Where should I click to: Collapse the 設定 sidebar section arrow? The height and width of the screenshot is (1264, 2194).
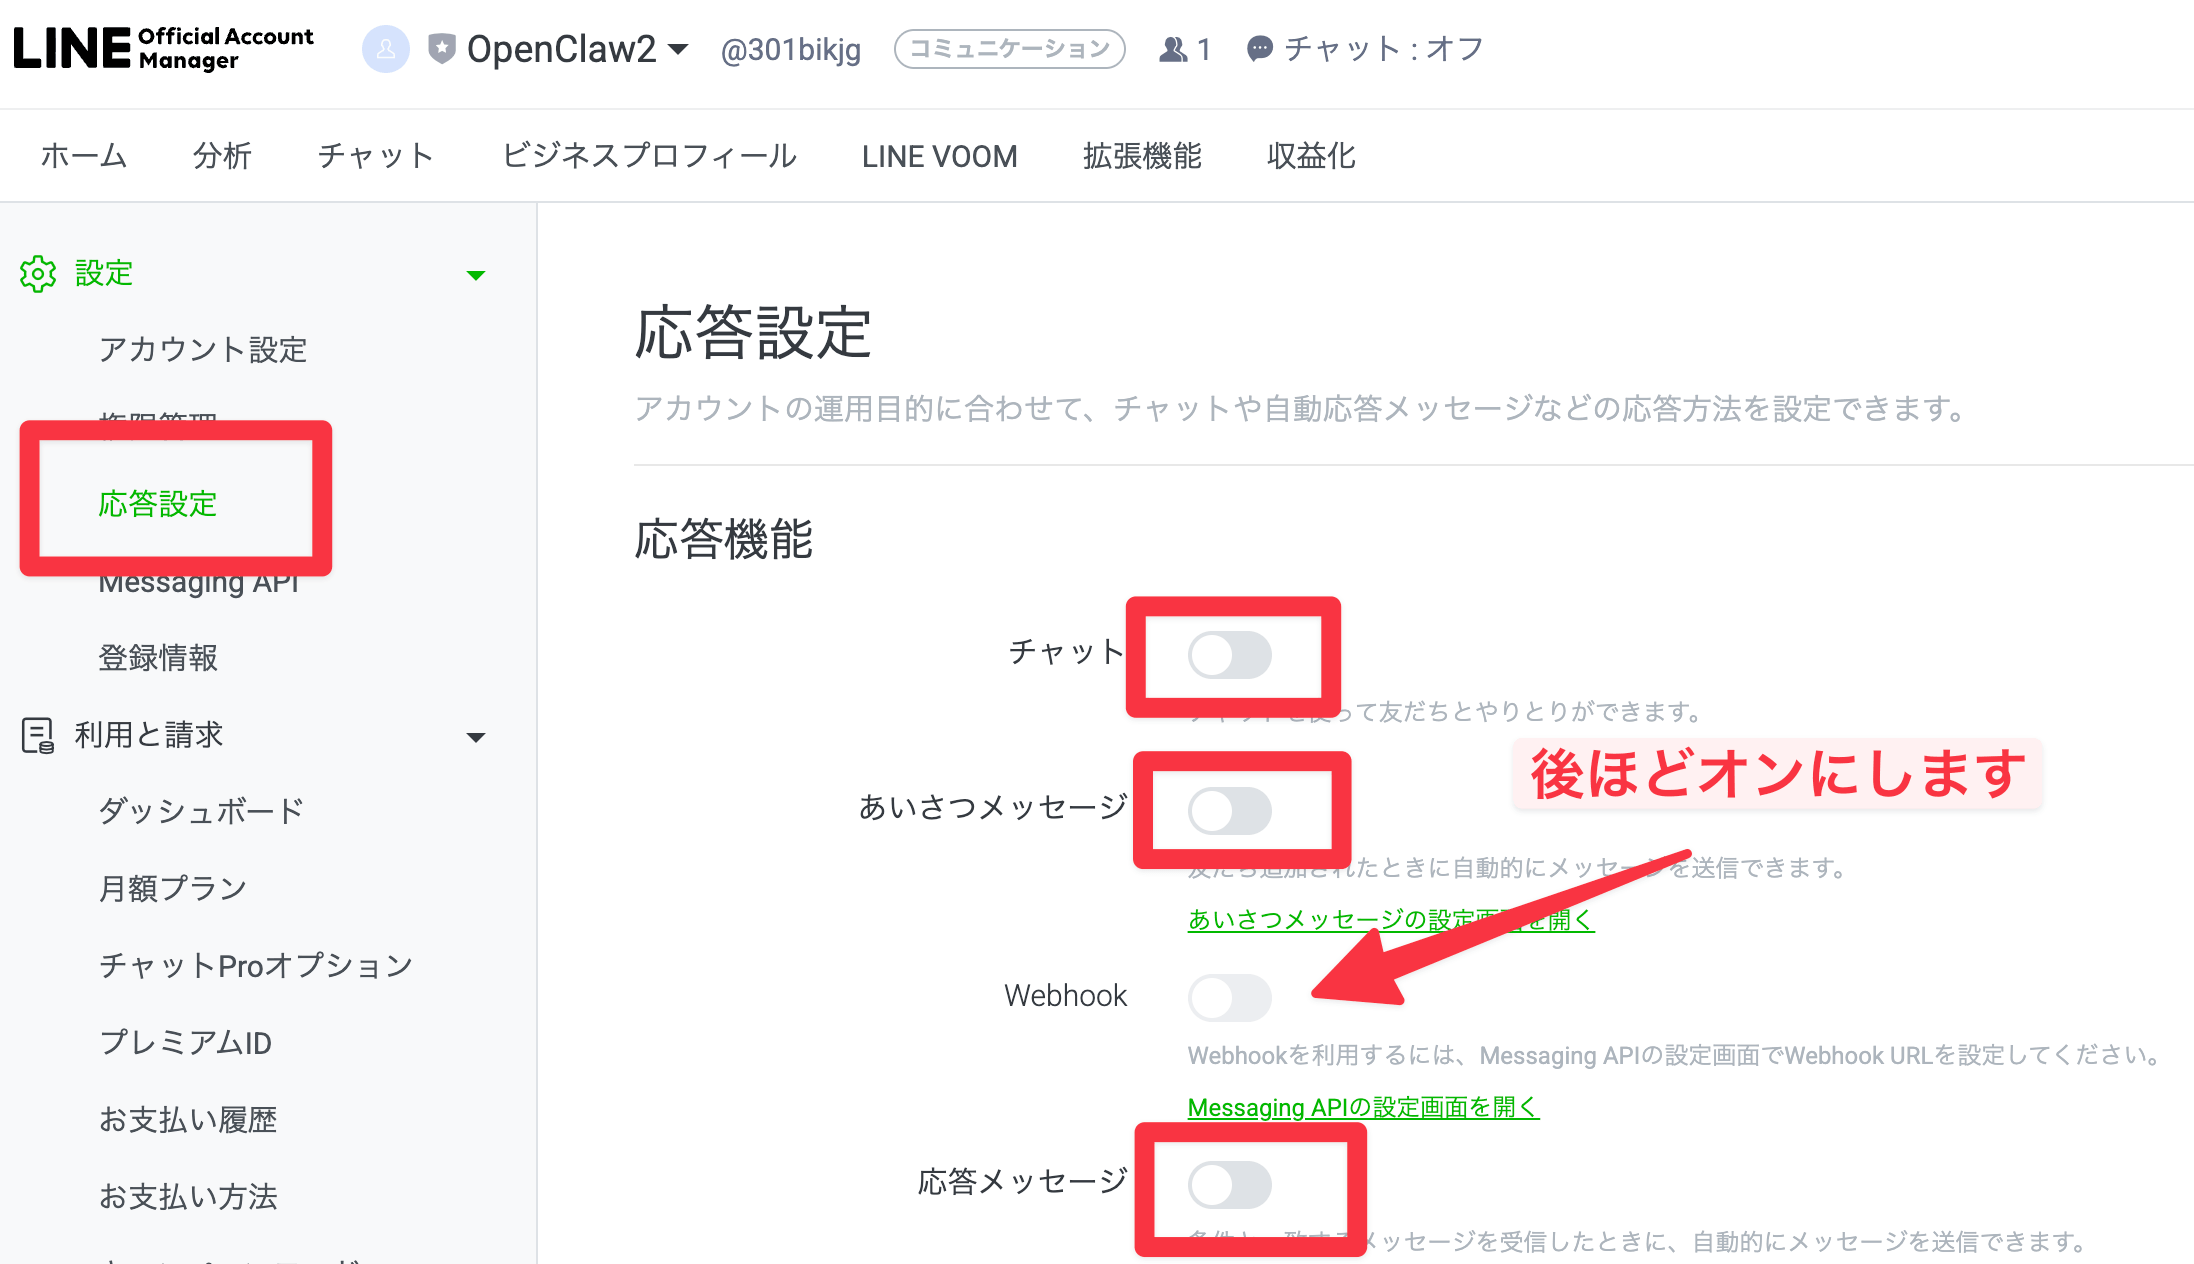[476, 275]
